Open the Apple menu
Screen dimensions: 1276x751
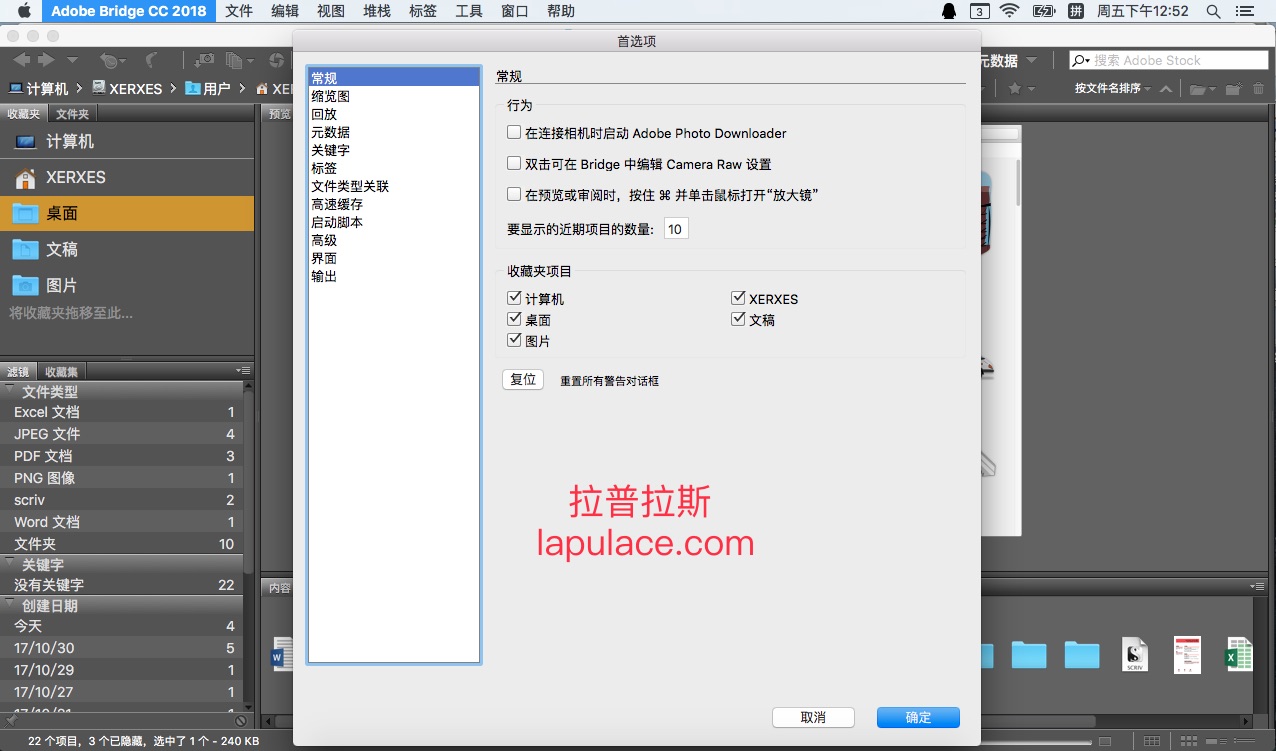tap(24, 11)
